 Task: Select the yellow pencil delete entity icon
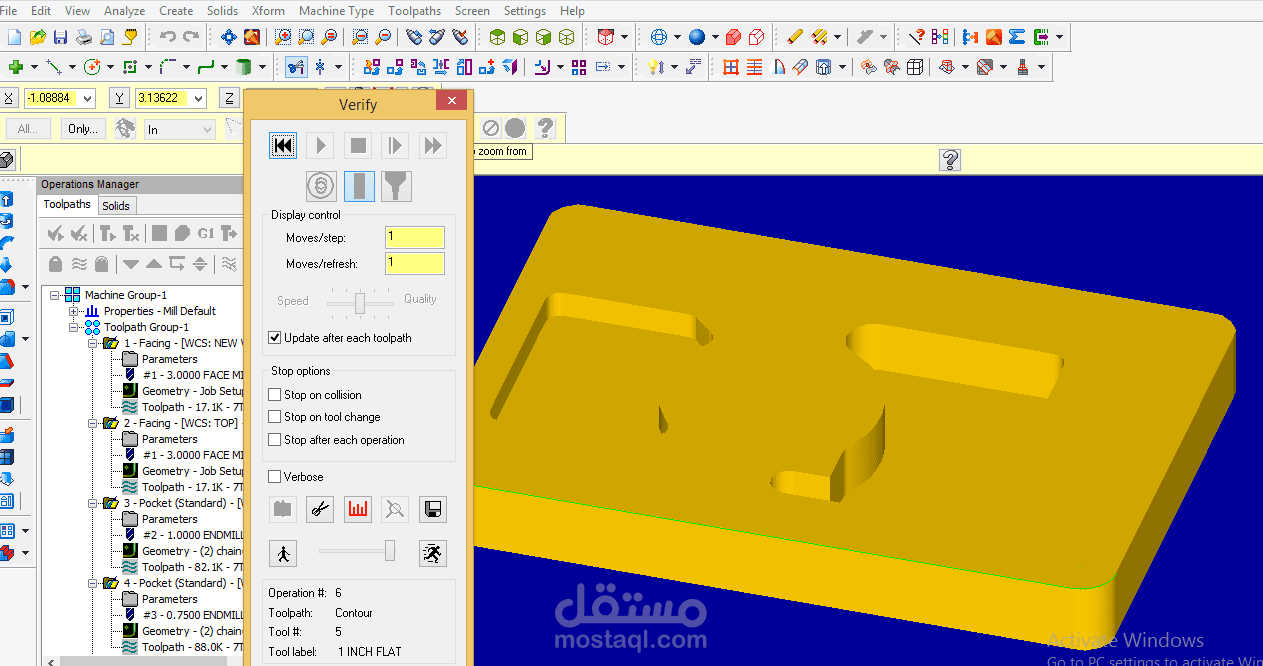tap(795, 37)
